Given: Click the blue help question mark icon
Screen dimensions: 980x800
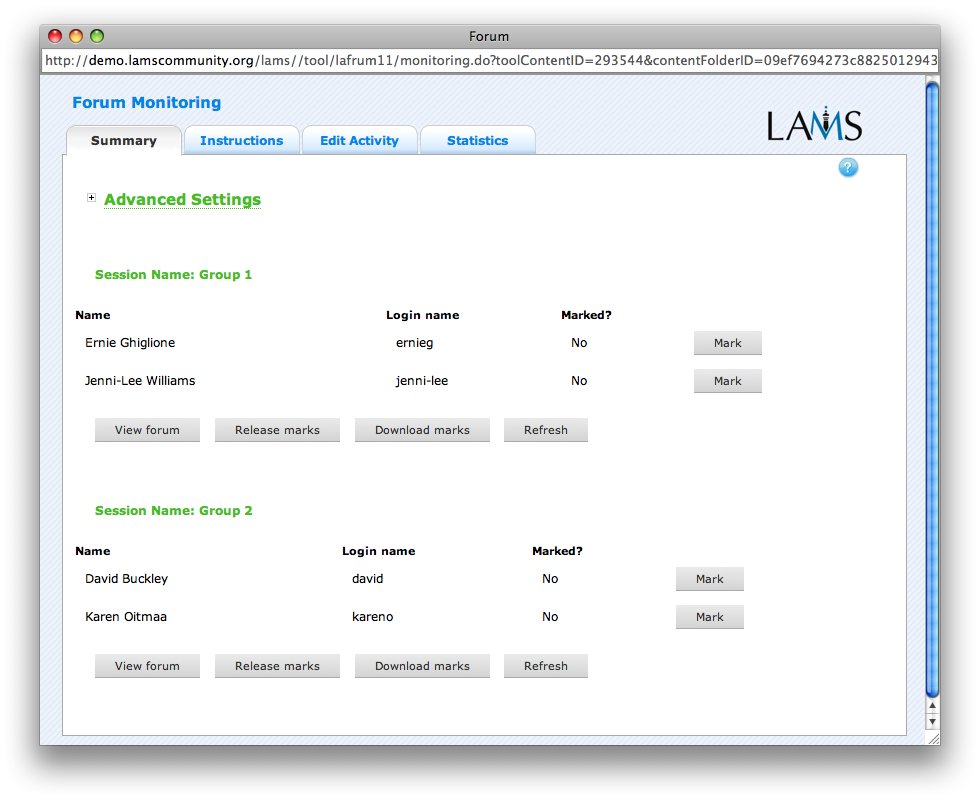Looking at the screenshot, I should (x=848, y=168).
